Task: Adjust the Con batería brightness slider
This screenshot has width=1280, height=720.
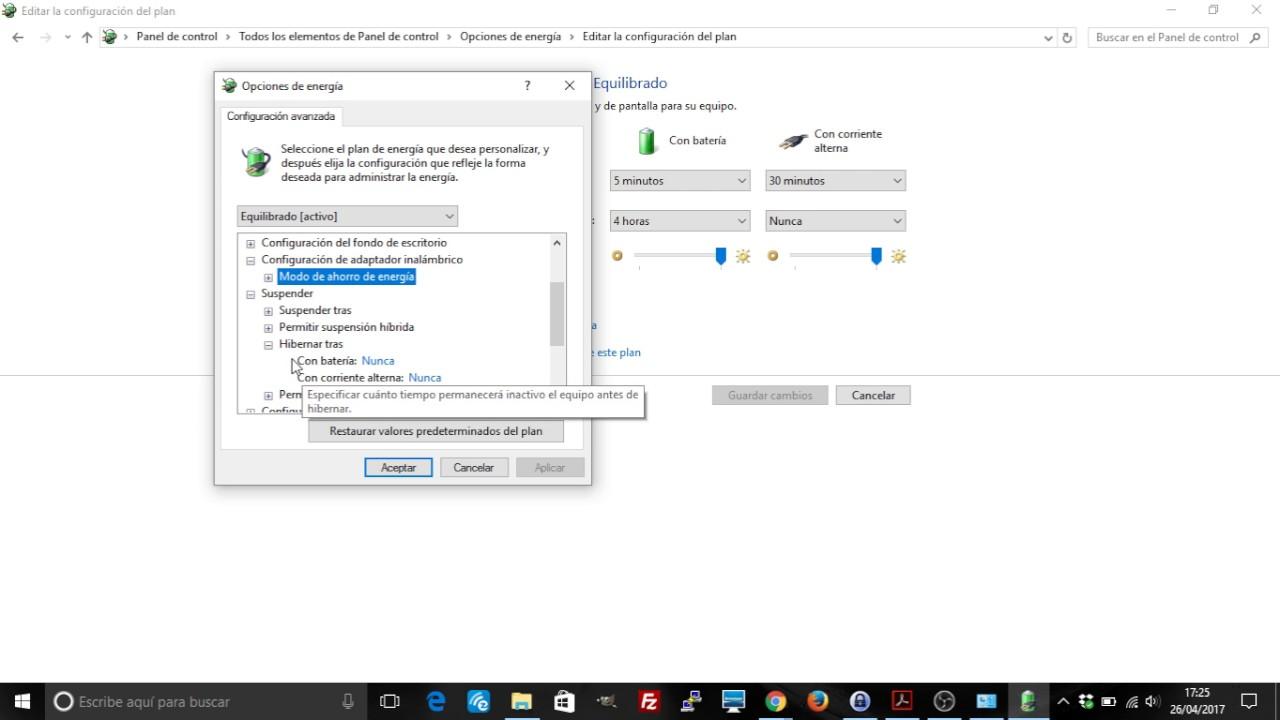Action: pos(720,256)
